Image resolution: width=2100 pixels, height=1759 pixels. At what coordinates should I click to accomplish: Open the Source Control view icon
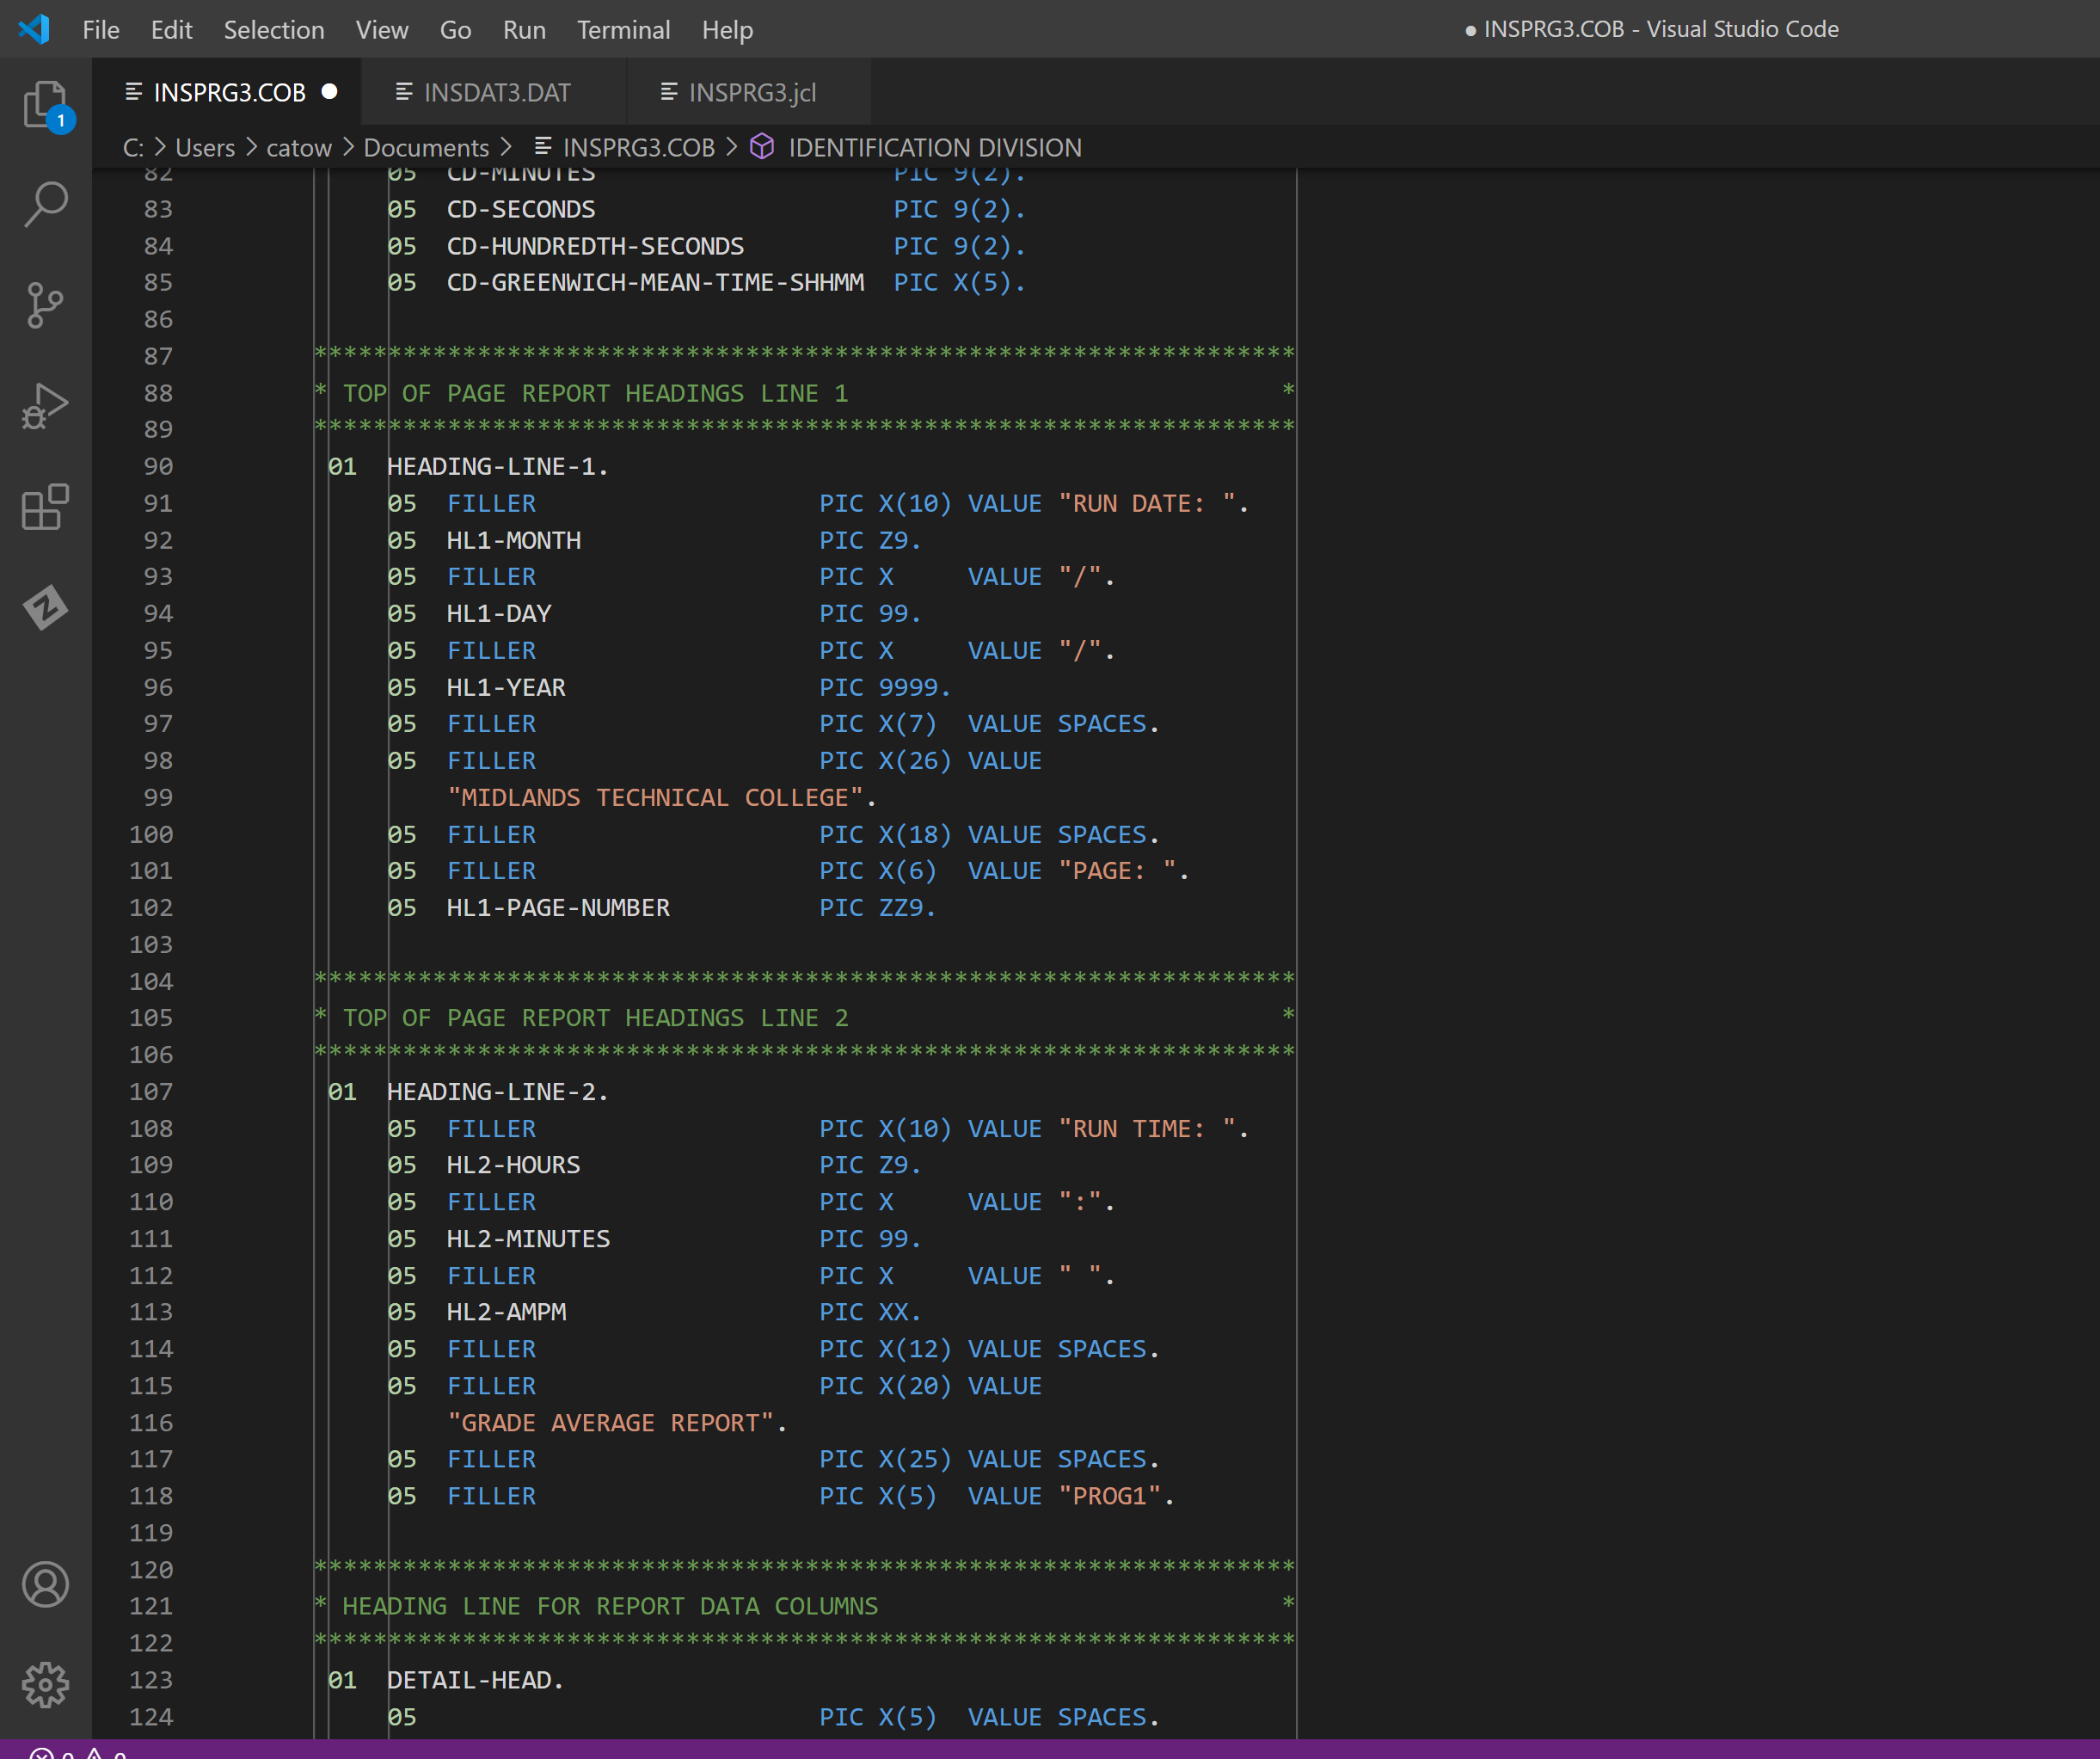tap(45, 305)
